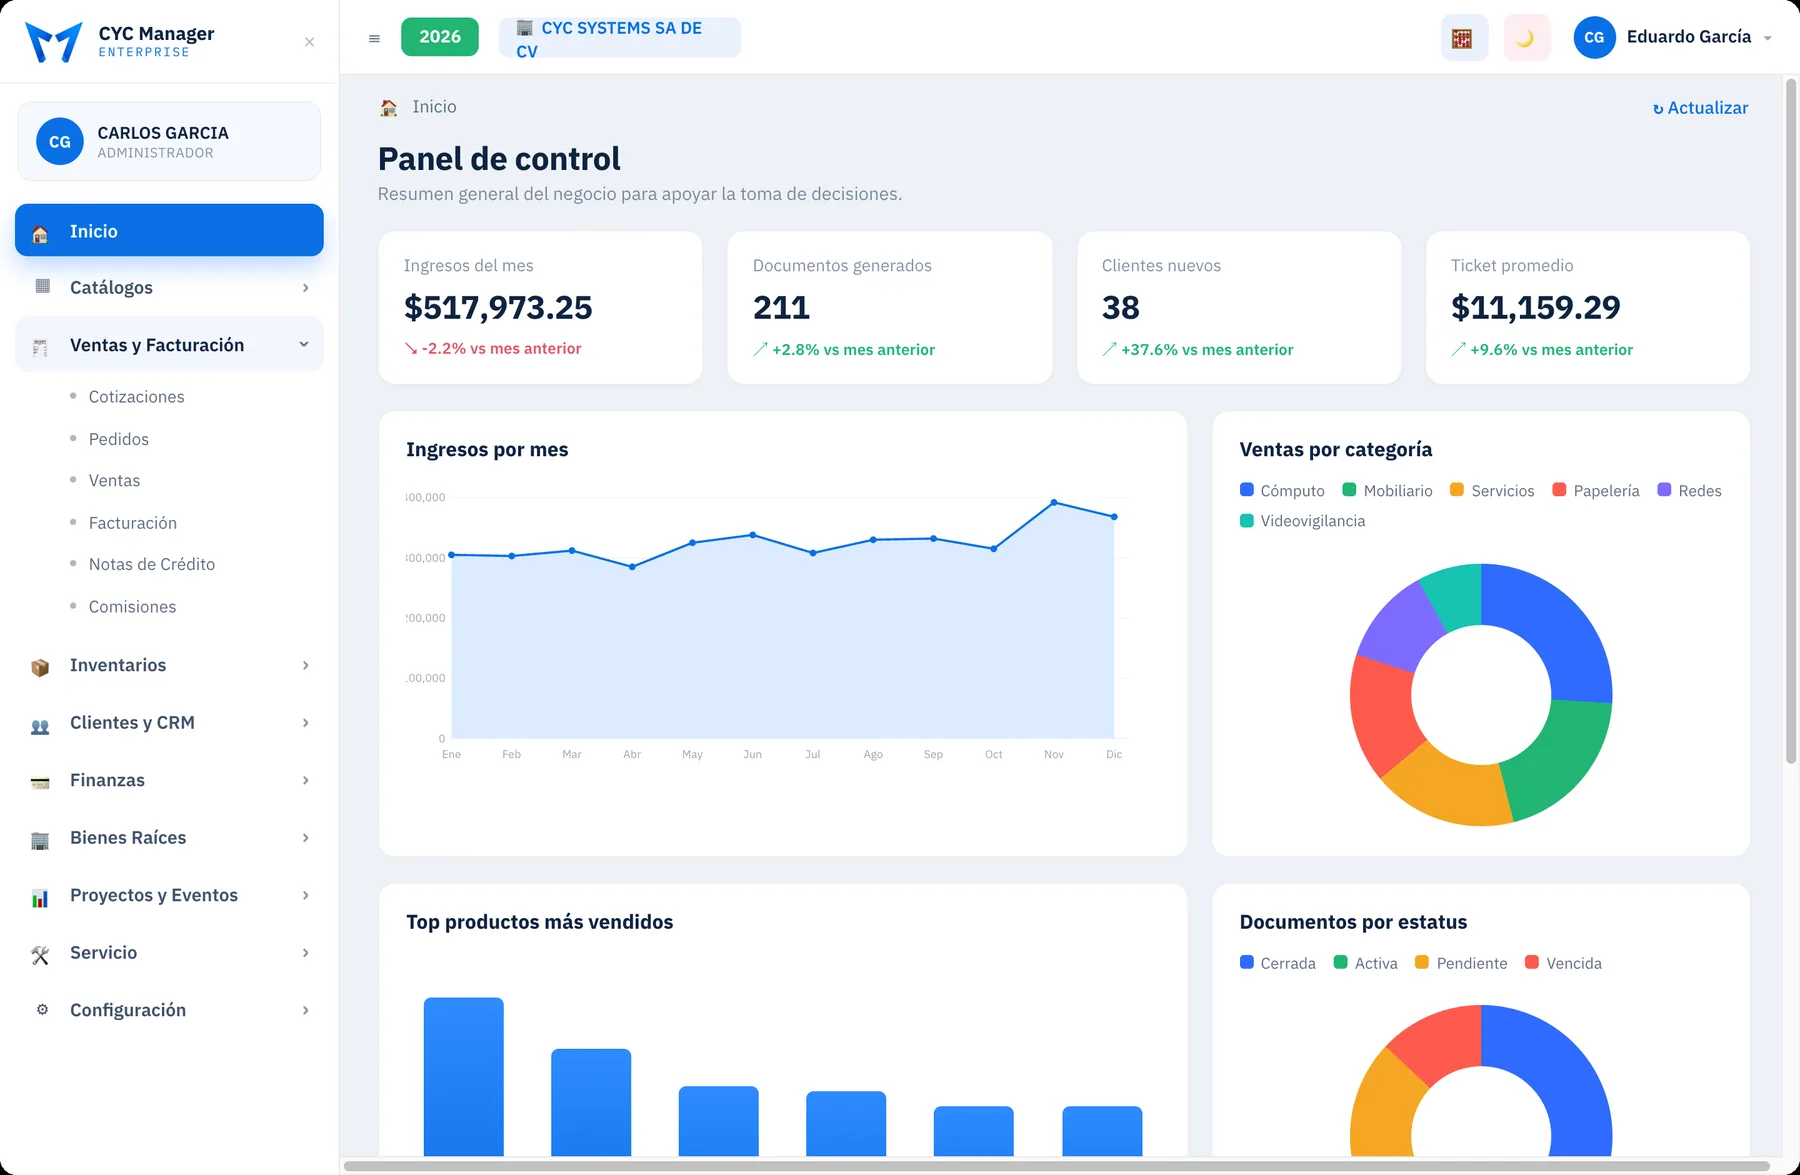Click the Nov data point on income chart
The image size is (1800, 1175).
tap(1054, 502)
